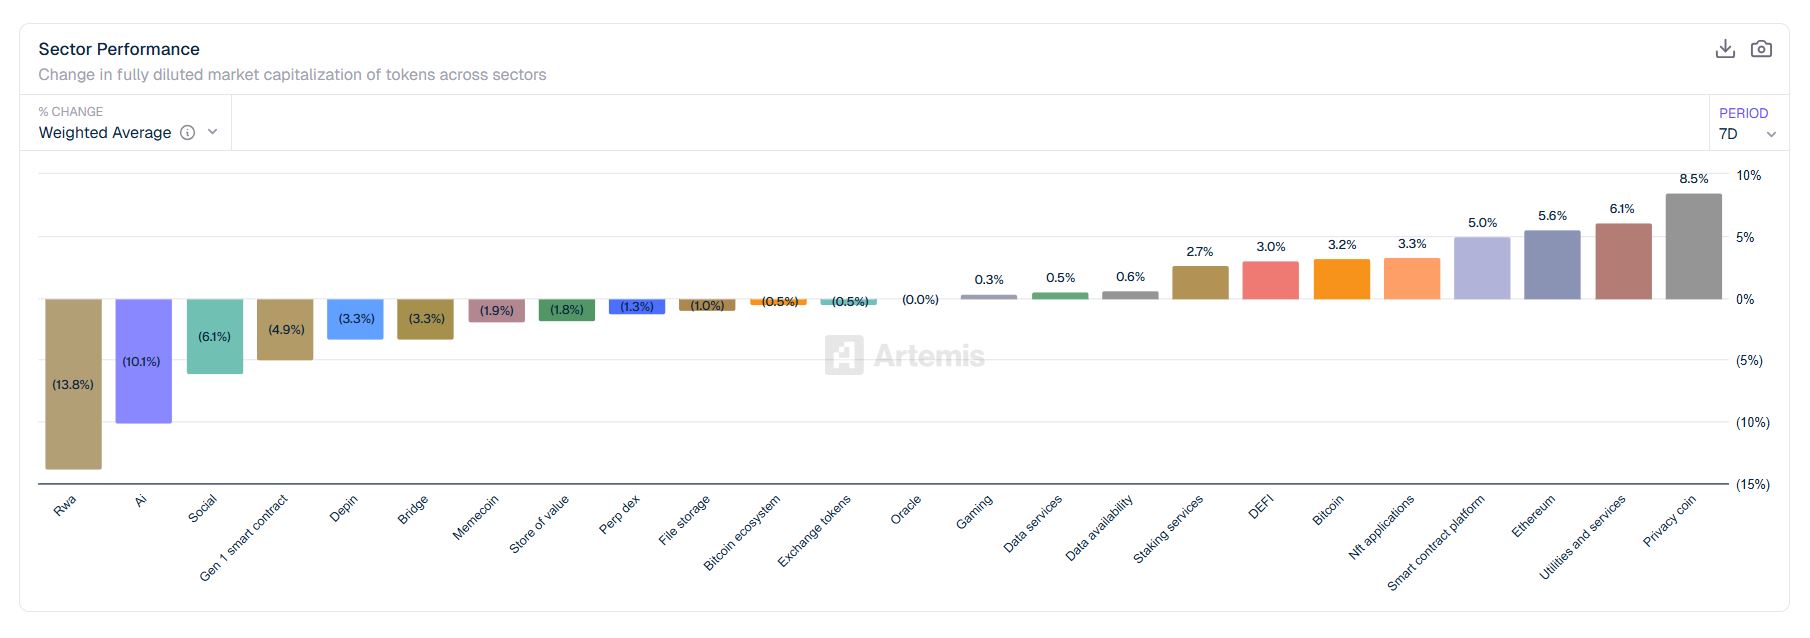
Task: Open the Weighted Average dropdown
Action: [x=105, y=133]
